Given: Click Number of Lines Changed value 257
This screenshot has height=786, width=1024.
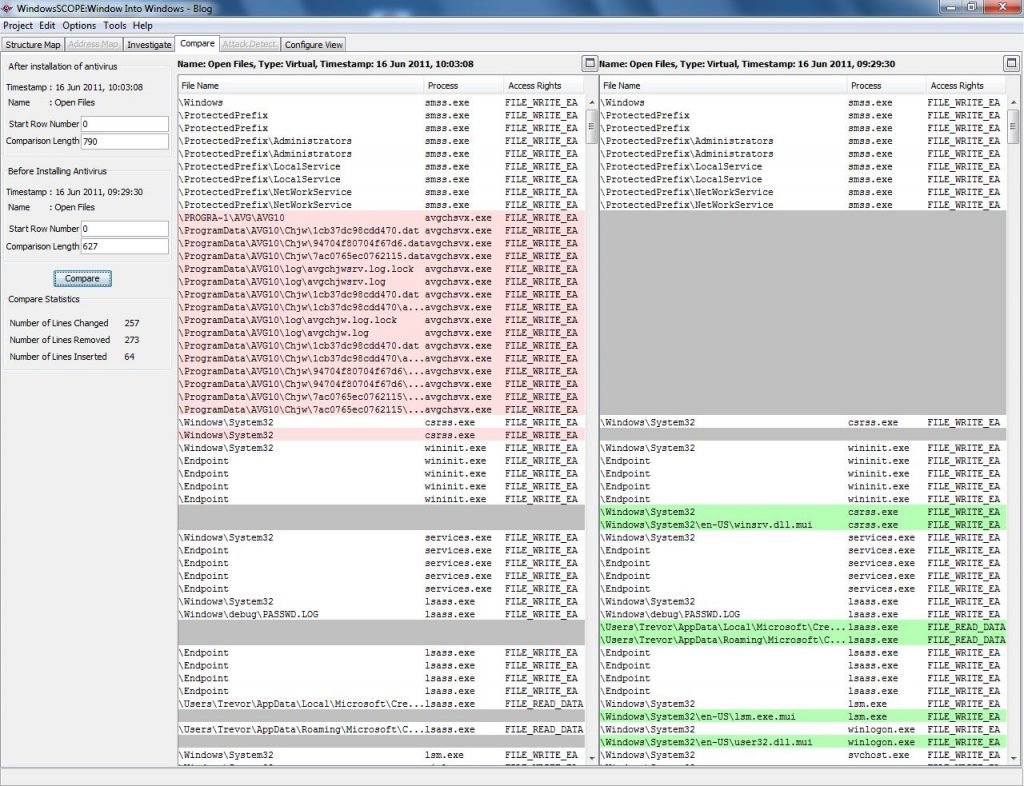Looking at the screenshot, I should (x=132, y=323).
